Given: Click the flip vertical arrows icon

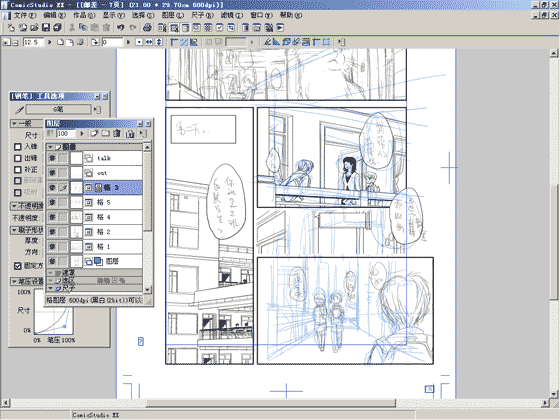Looking at the screenshot, I should coord(159,42).
